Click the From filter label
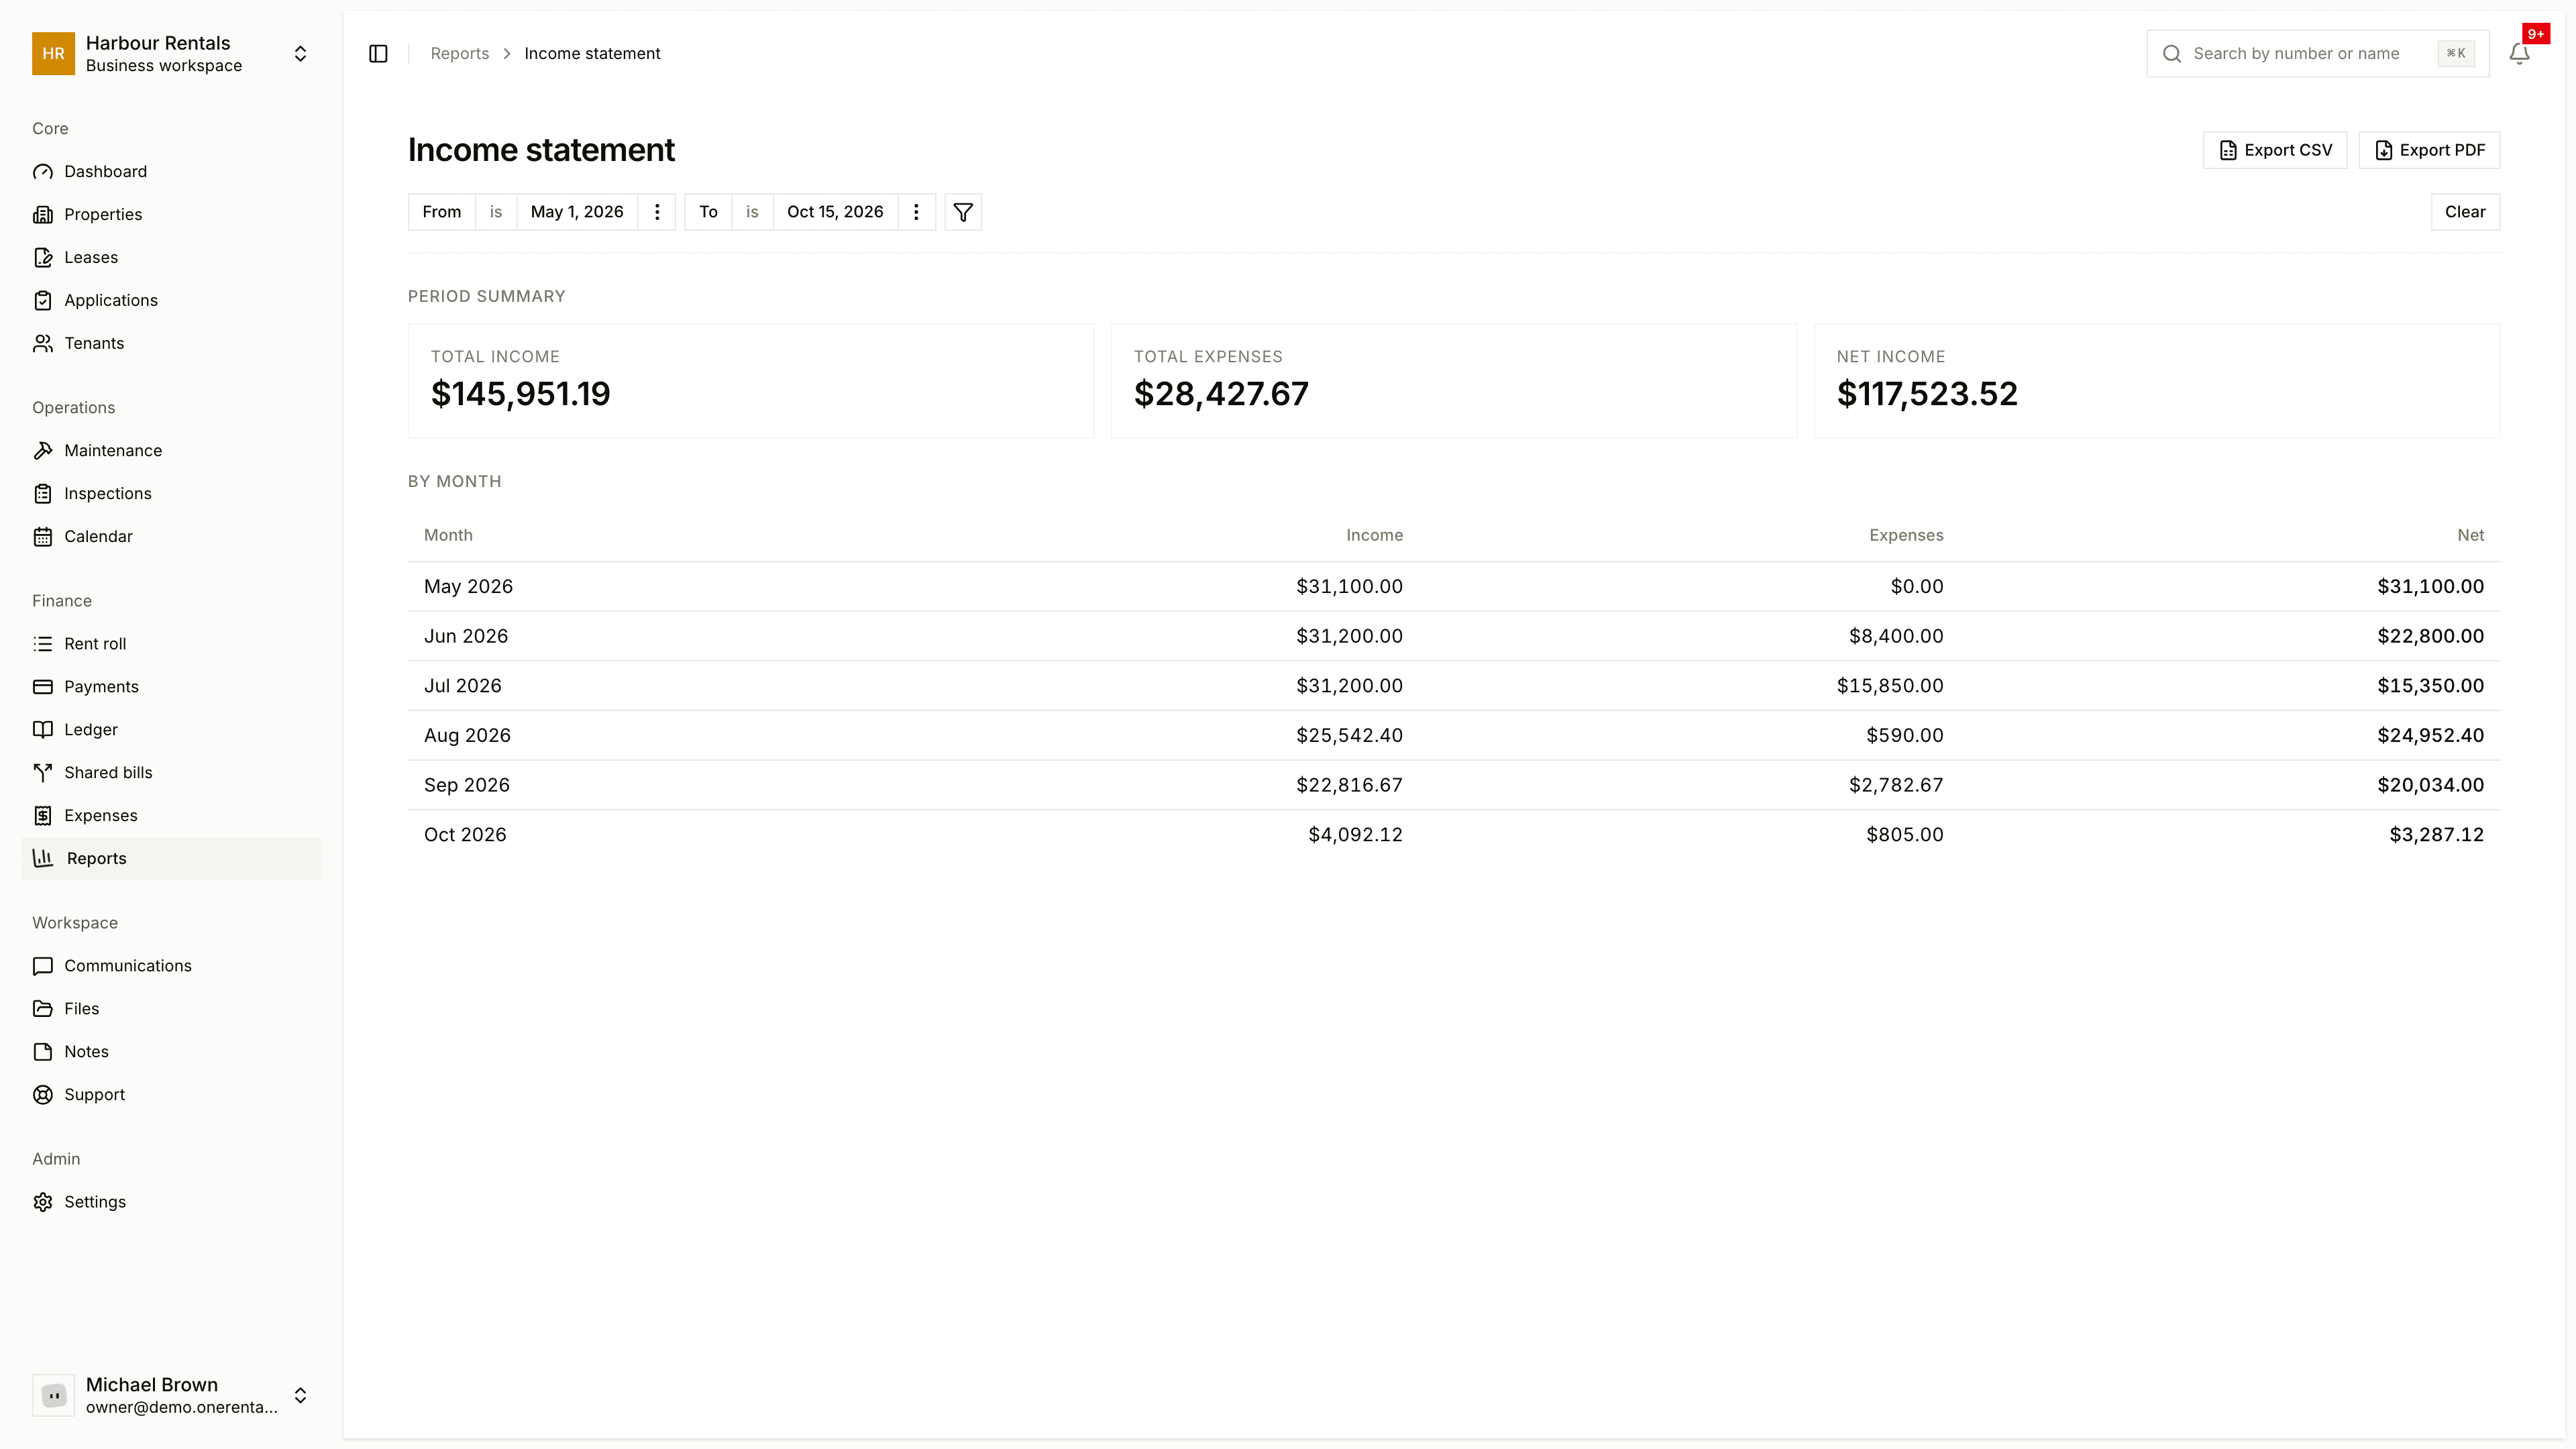Image resolution: width=2576 pixels, height=1449 pixels. (x=442, y=212)
